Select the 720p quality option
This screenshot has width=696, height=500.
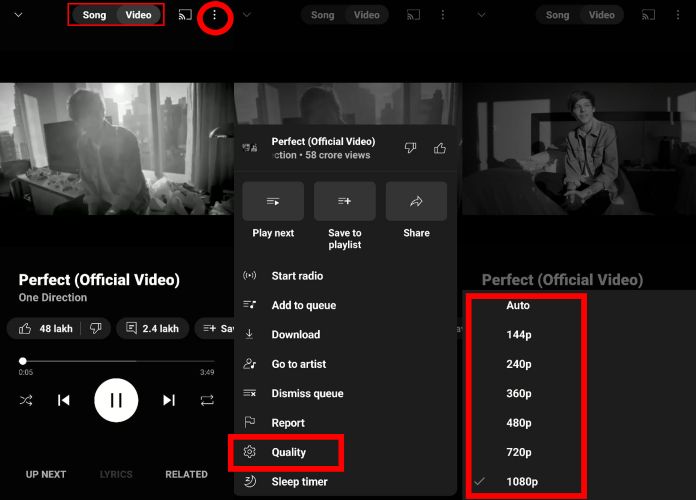pyautogui.click(x=518, y=452)
